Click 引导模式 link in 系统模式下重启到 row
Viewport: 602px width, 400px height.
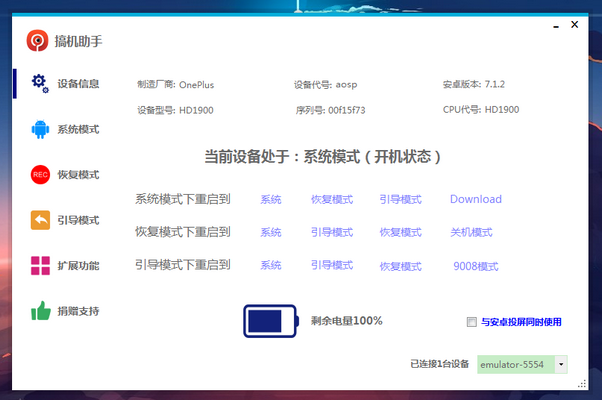click(400, 199)
